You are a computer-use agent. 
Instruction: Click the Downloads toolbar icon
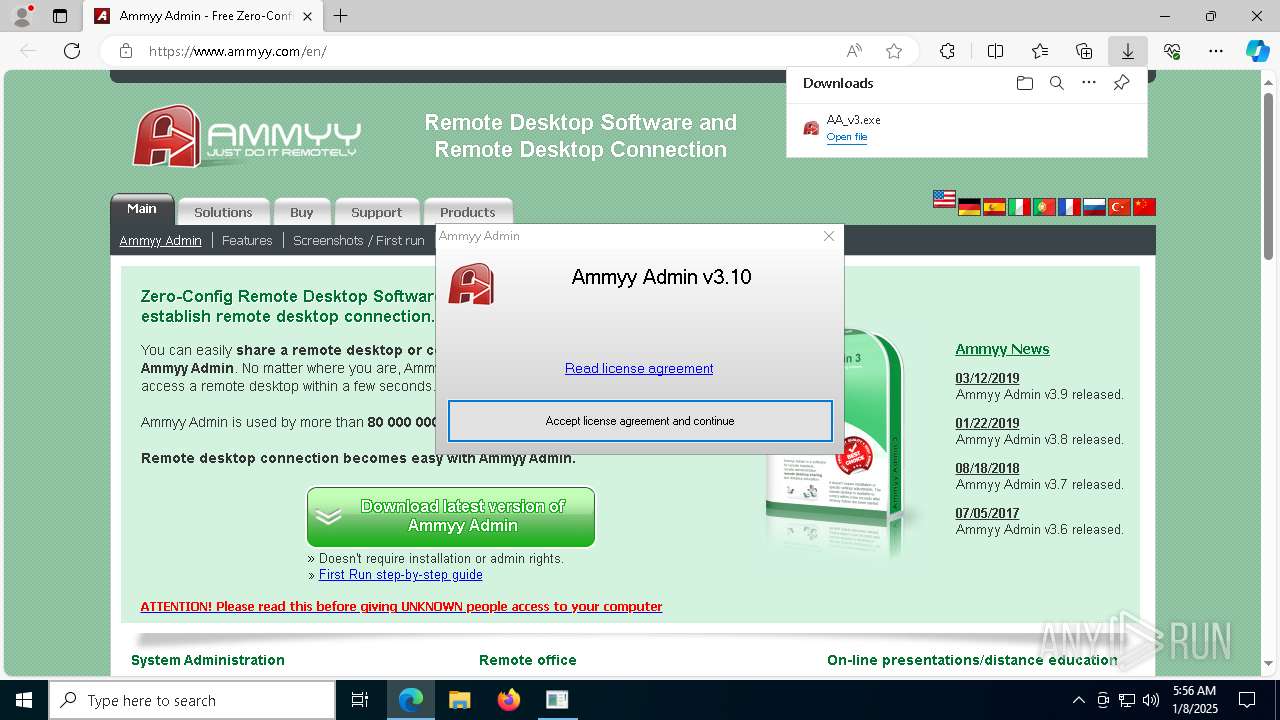[x=1127, y=51]
